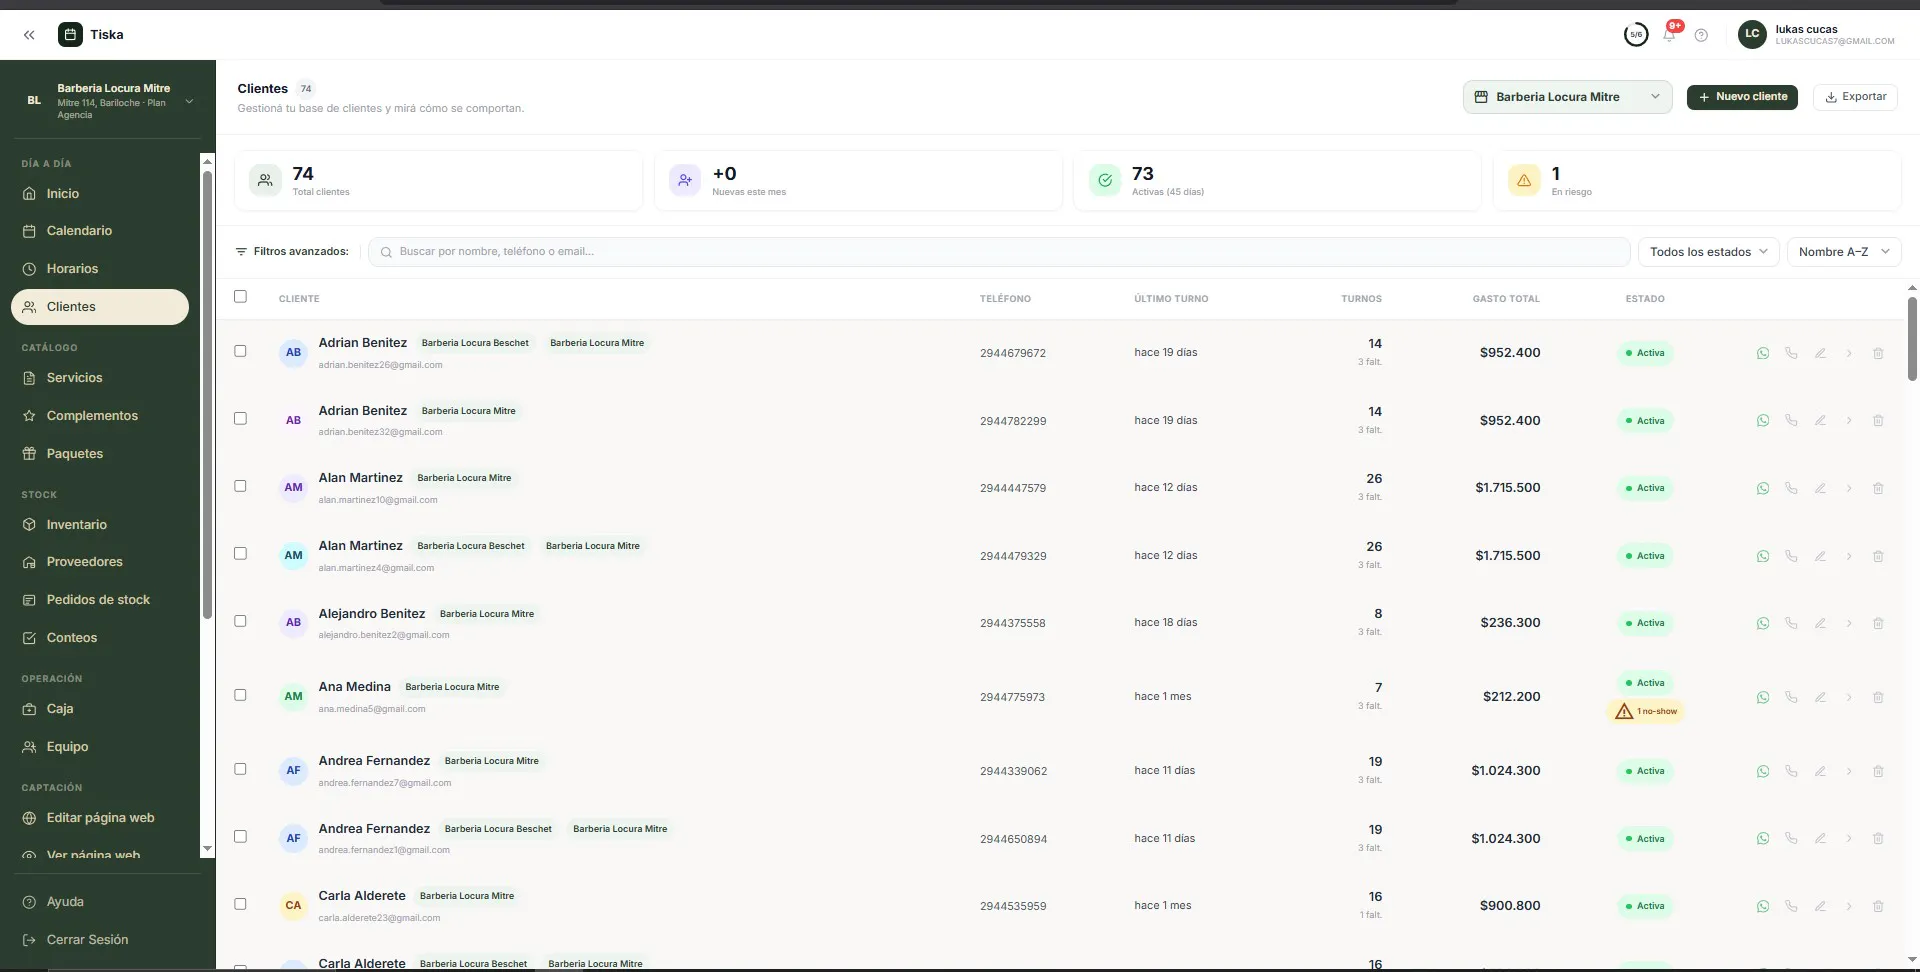1920x972 pixels.
Task: Click the sidebar vertical scrollbar
Action: tap(207, 395)
